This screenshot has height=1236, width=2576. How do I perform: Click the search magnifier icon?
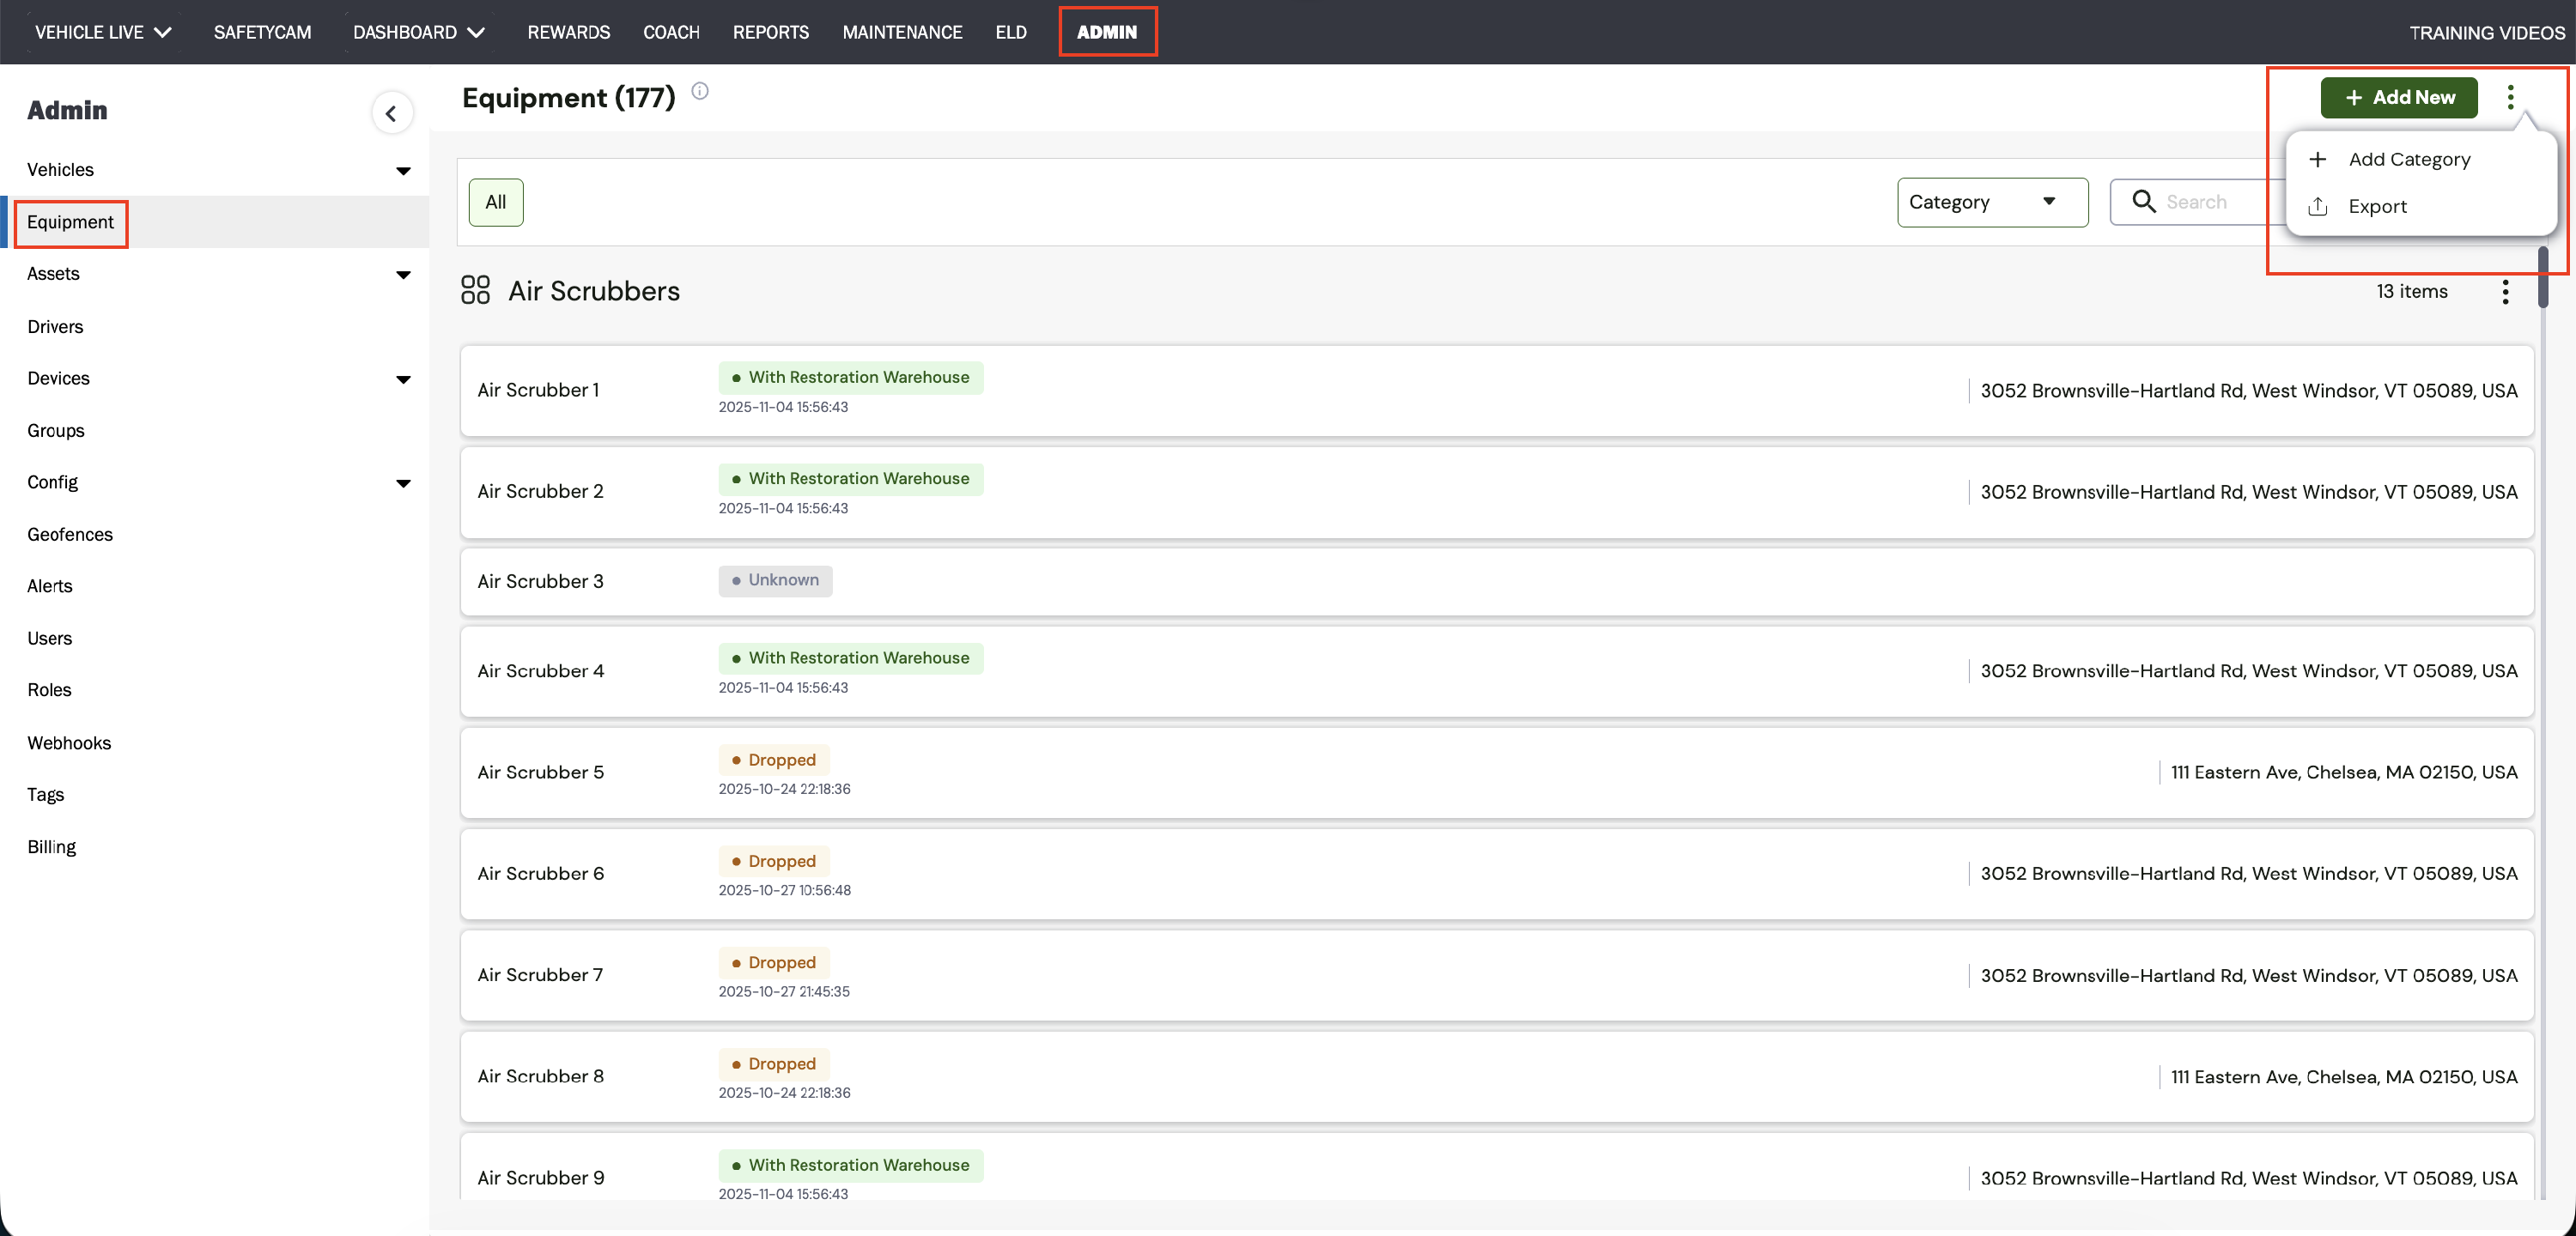pos(2143,202)
